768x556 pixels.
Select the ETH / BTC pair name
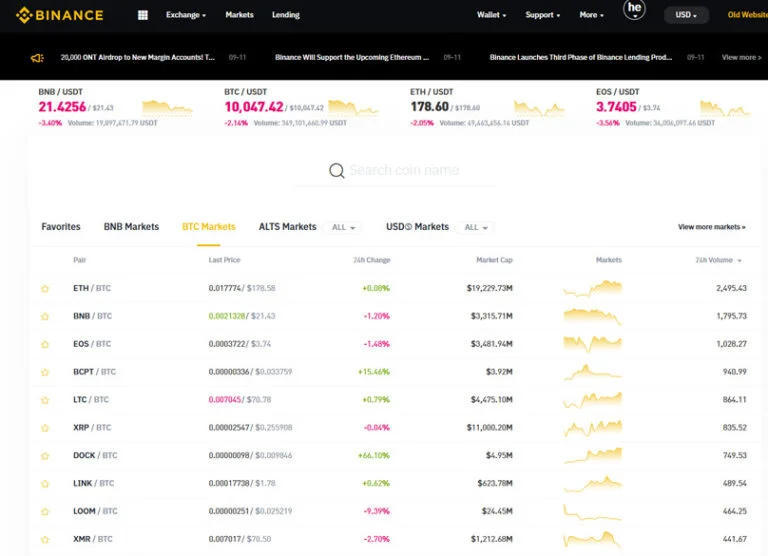92,289
